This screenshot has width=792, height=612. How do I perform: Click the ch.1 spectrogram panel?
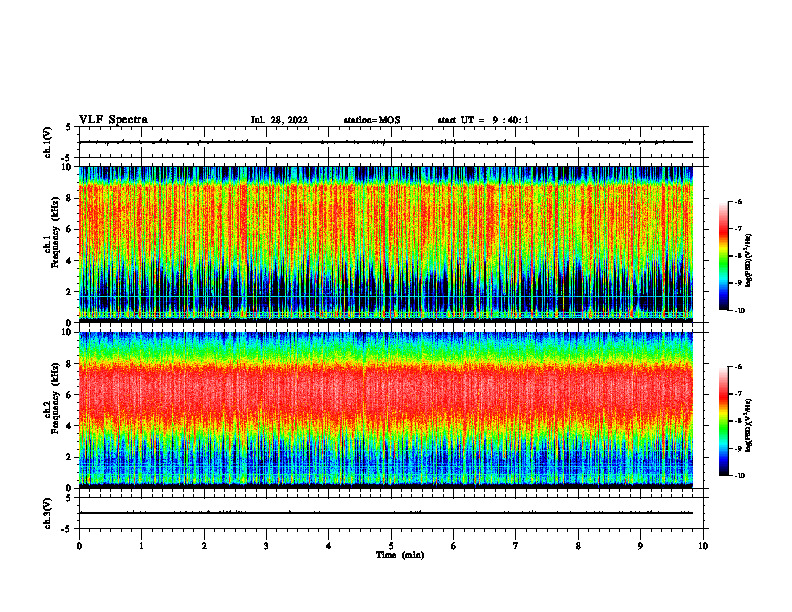[x=386, y=244]
